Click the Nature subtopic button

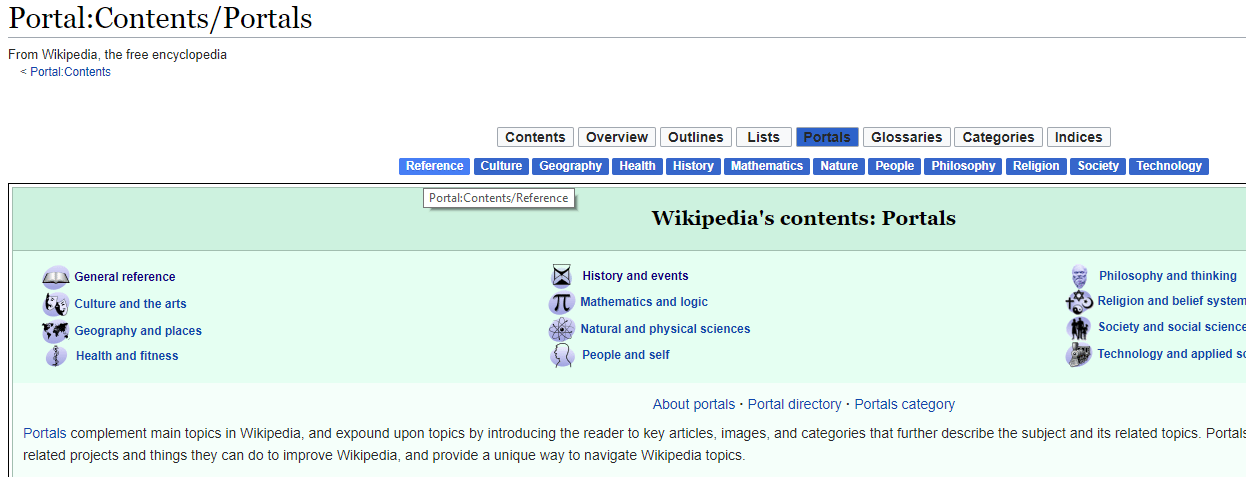point(839,166)
